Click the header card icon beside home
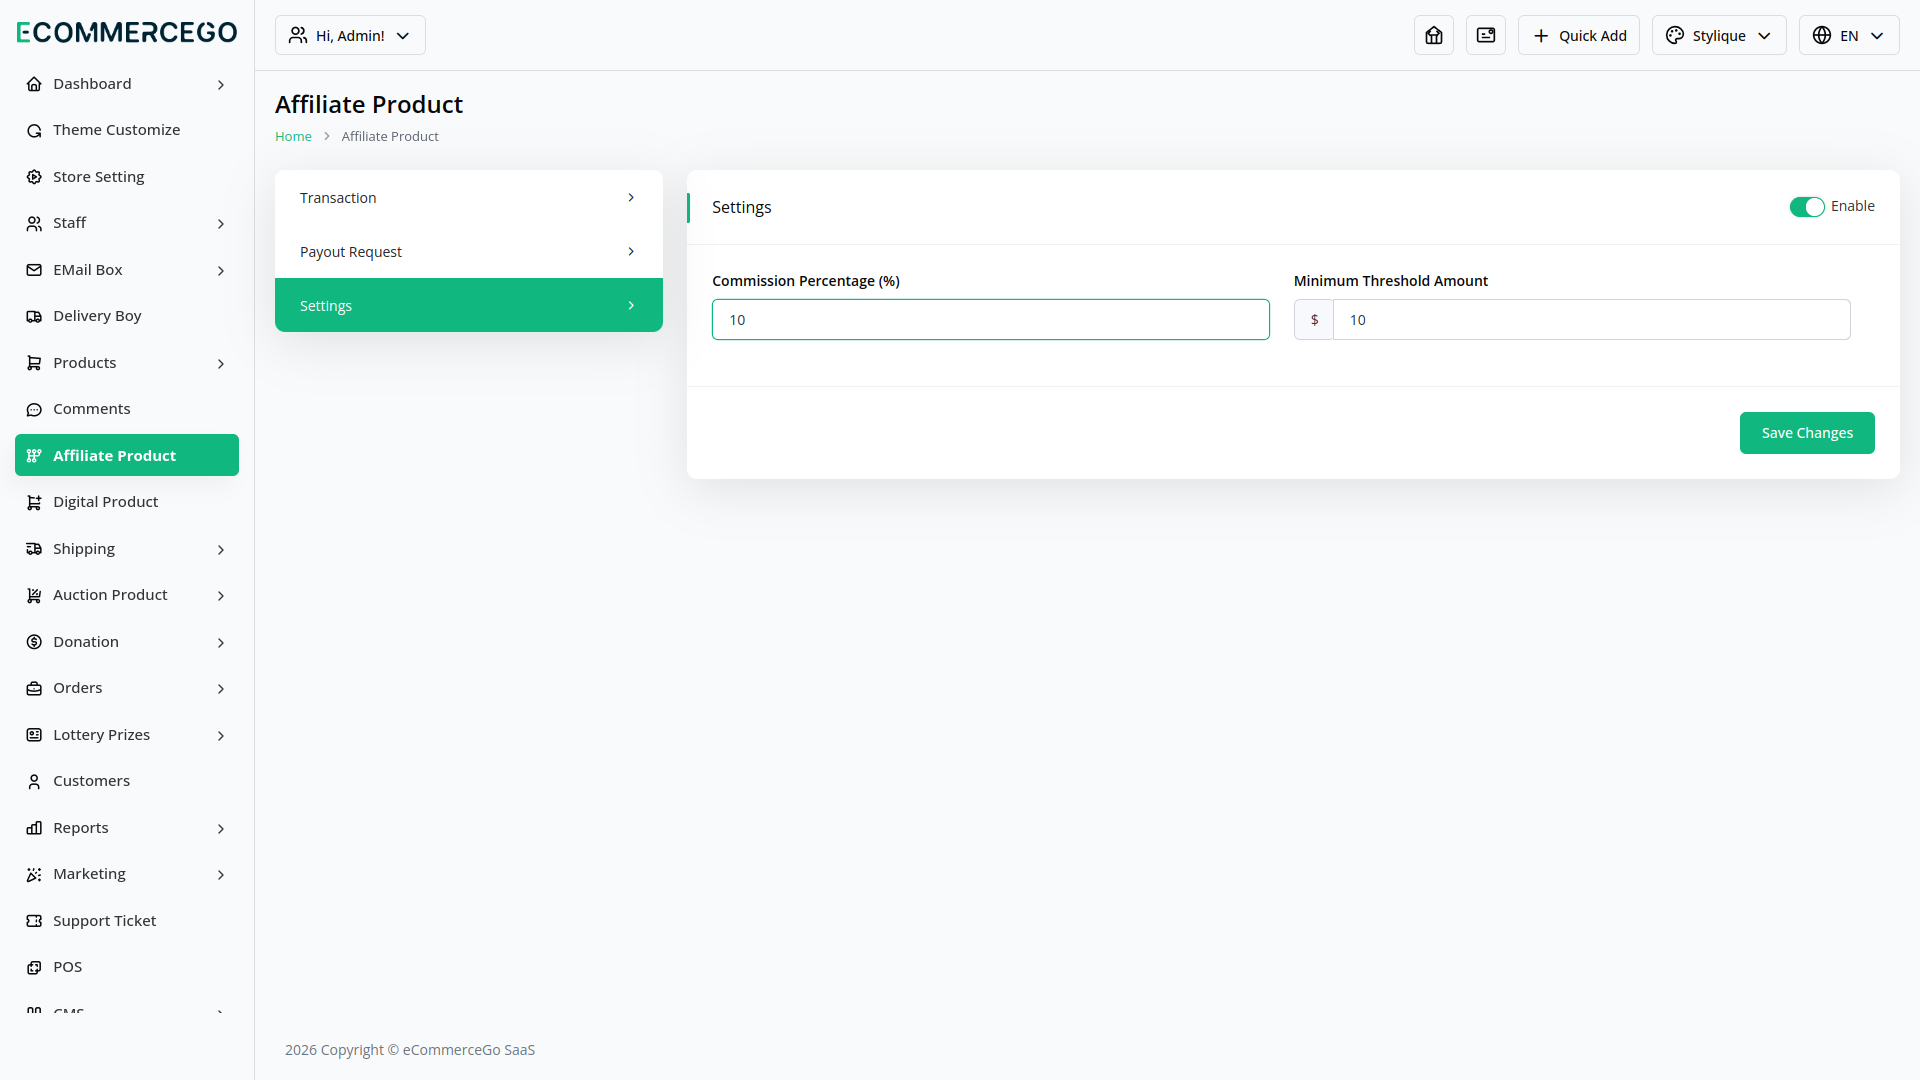 (x=1486, y=35)
